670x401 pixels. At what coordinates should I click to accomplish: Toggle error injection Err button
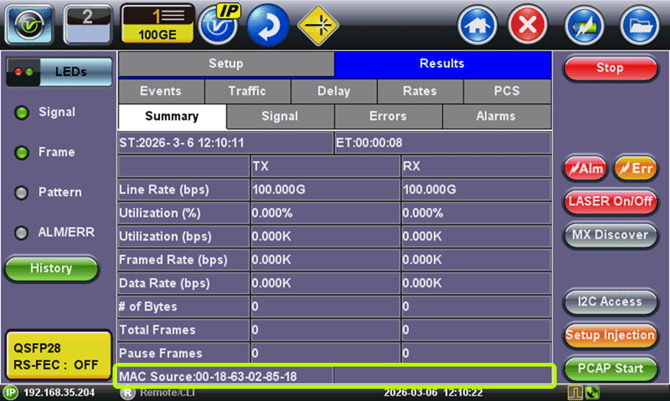click(635, 168)
